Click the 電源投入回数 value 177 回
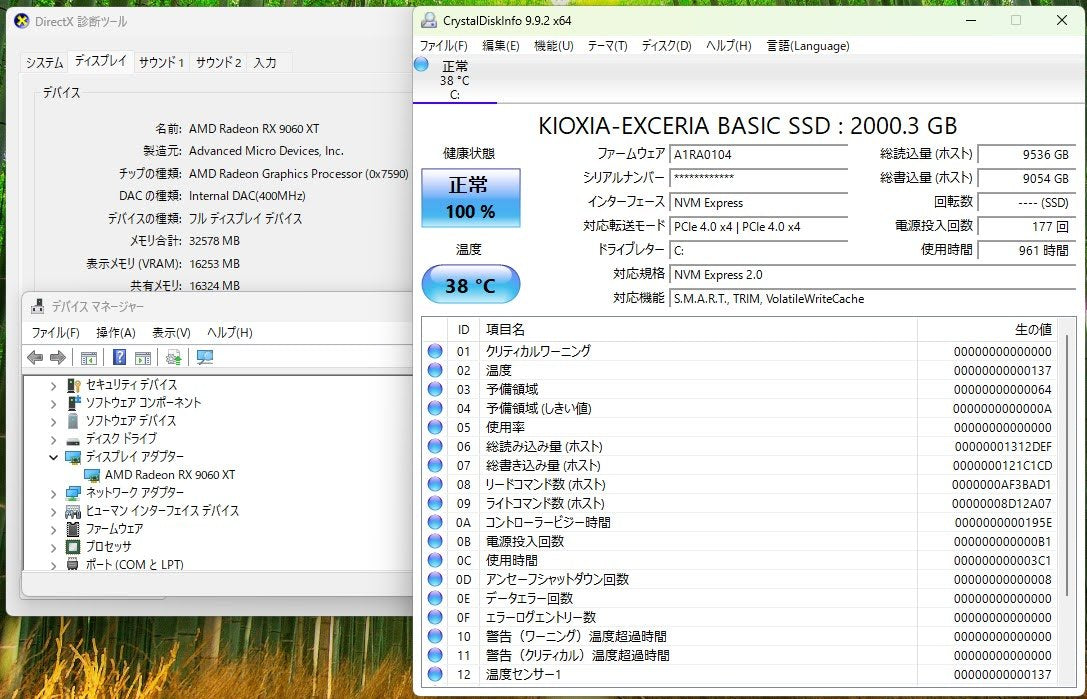The width and height of the screenshot is (1087, 699). (x=1027, y=227)
